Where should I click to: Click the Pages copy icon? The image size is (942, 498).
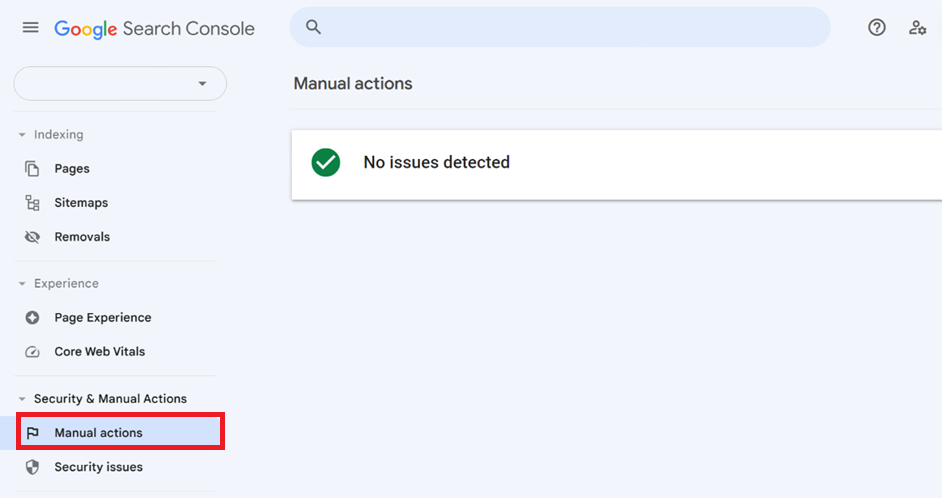pos(32,169)
